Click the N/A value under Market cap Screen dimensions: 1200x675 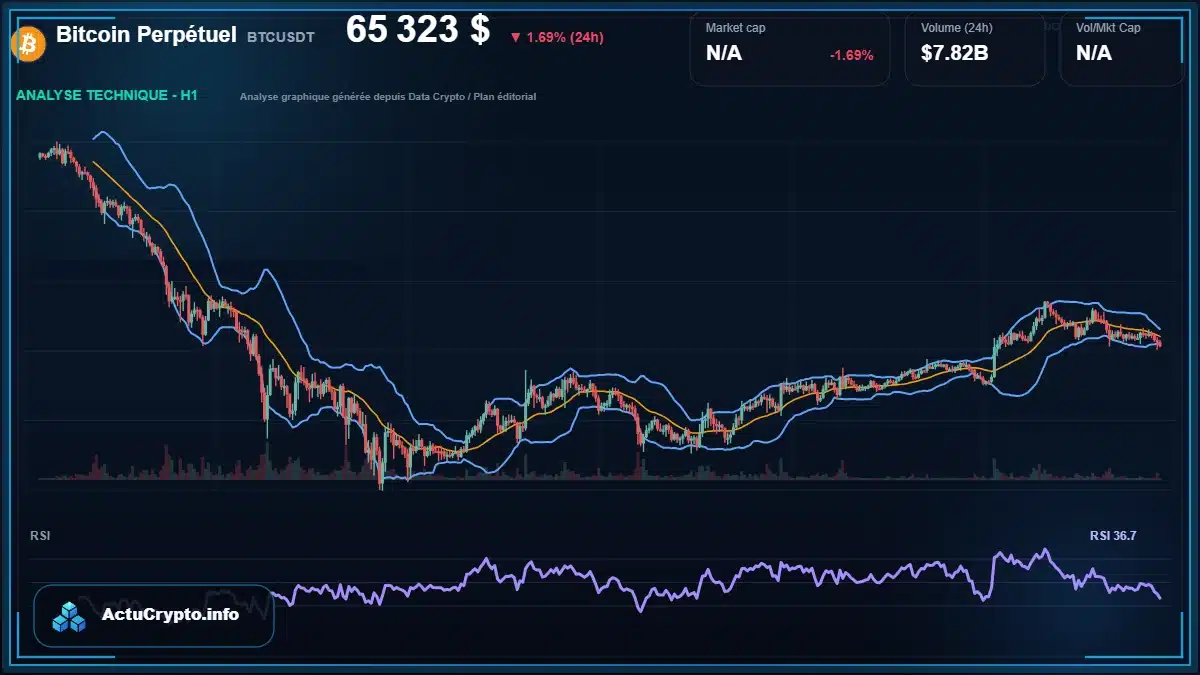tap(724, 53)
